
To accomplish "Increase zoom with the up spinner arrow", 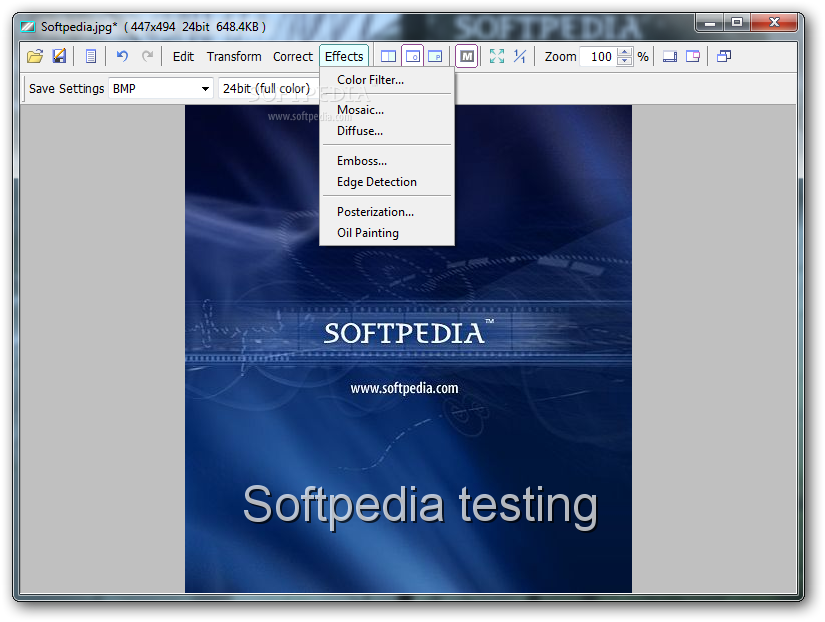I will click(x=625, y=52).
